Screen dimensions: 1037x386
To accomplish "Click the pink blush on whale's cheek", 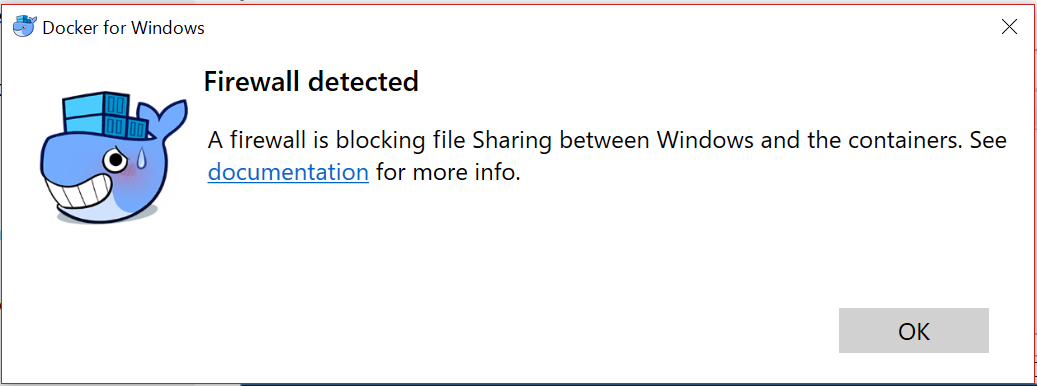I will pyautogui.click(x=130, y=172).
